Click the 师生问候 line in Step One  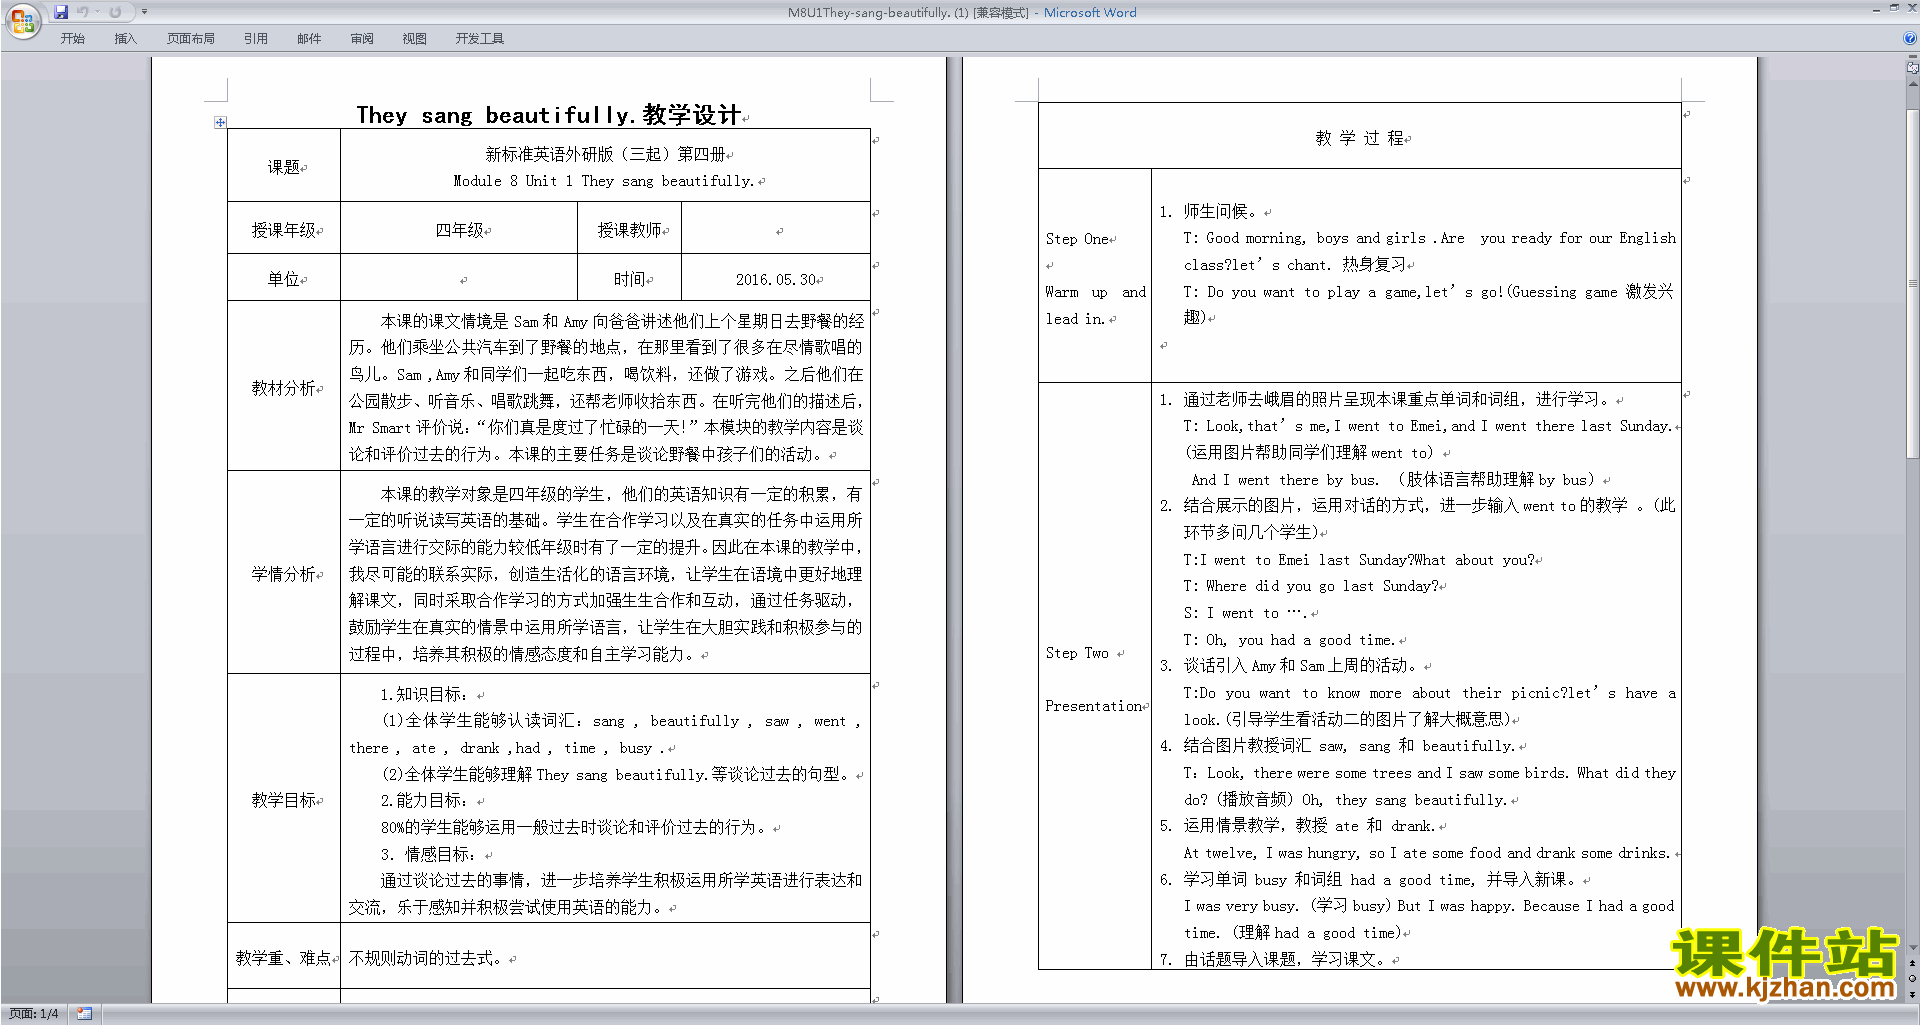click(x=1212, y=211)
